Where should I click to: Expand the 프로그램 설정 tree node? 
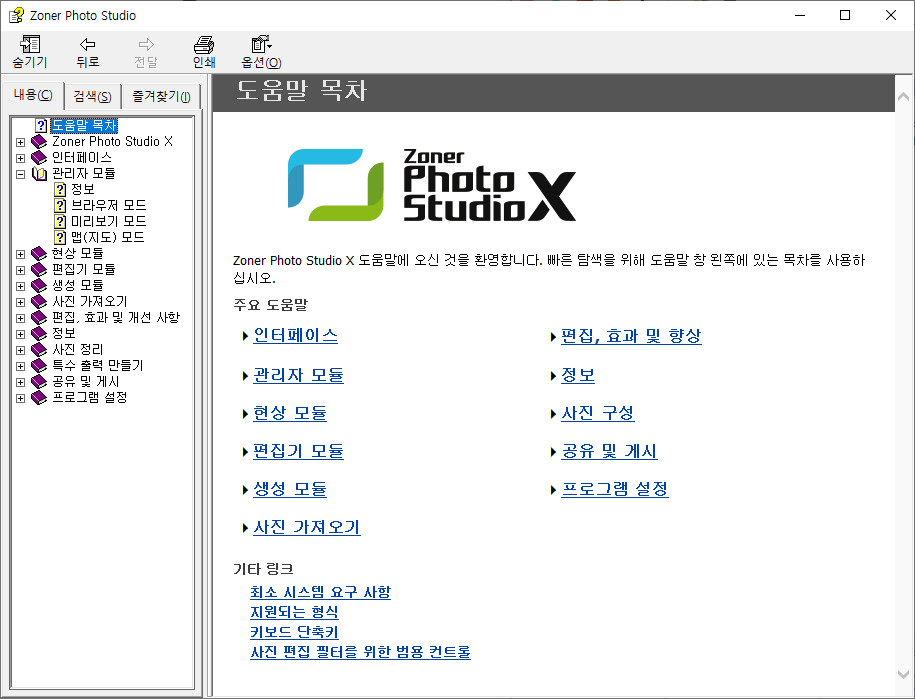[x=20, y=398]
